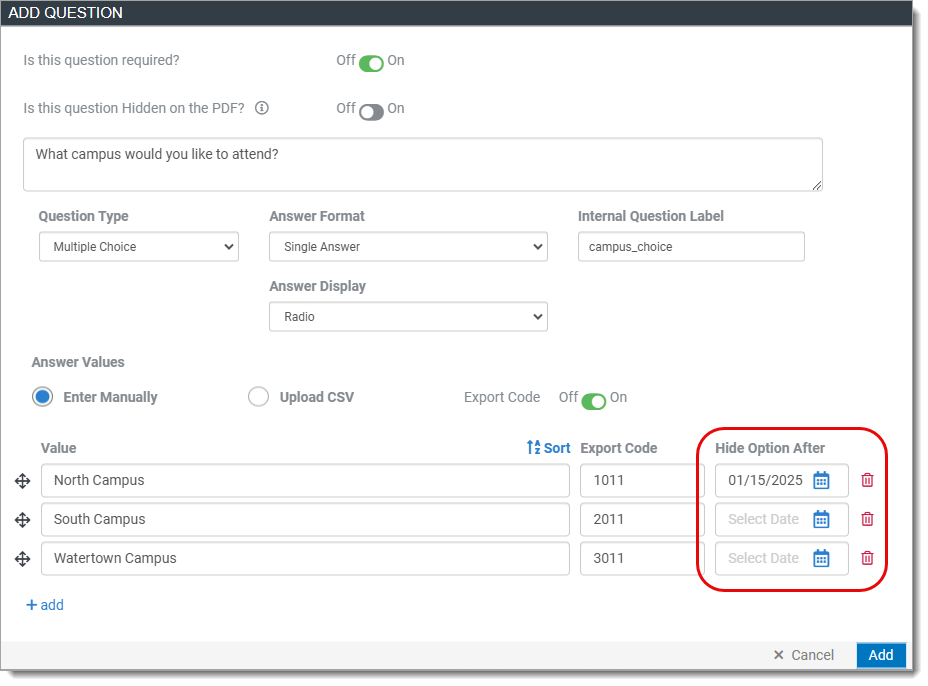The height and width of the screenshot is (686, 928).
Task: Click export code field containing 3011
Action: point(642,559)
